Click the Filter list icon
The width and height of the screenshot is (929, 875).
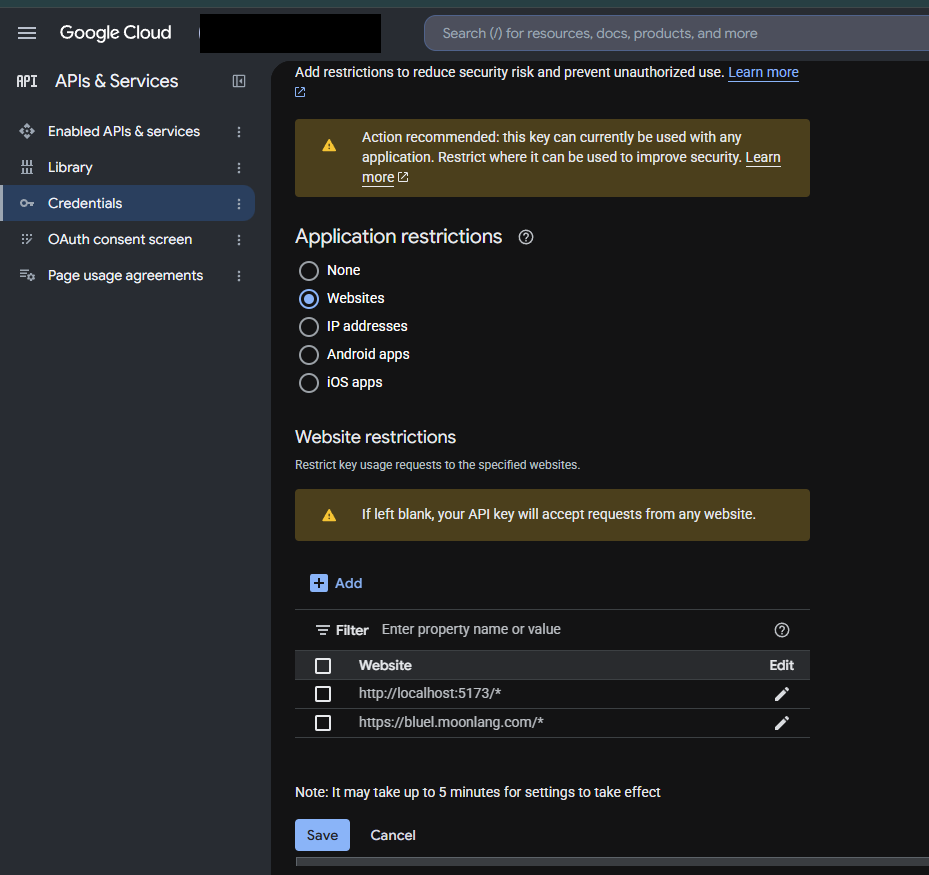coord(323,630)
